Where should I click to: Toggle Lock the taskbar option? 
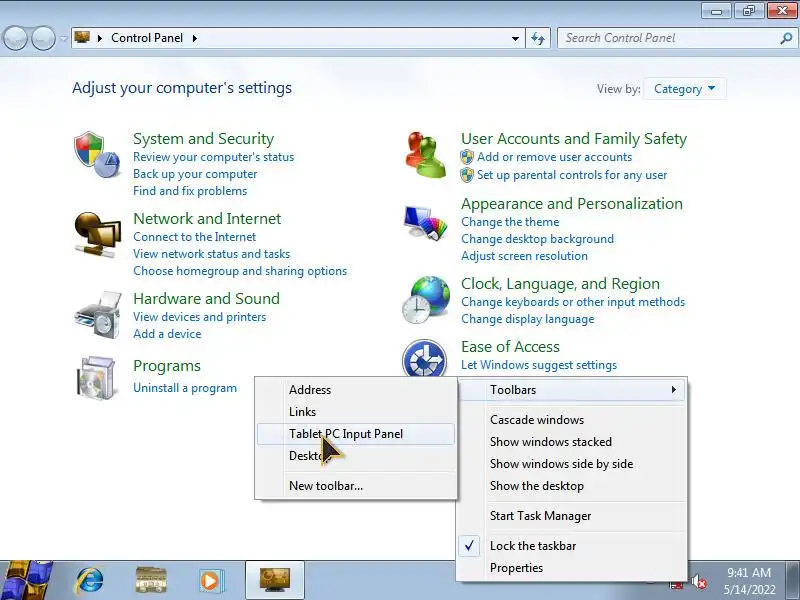pos(570,546)
